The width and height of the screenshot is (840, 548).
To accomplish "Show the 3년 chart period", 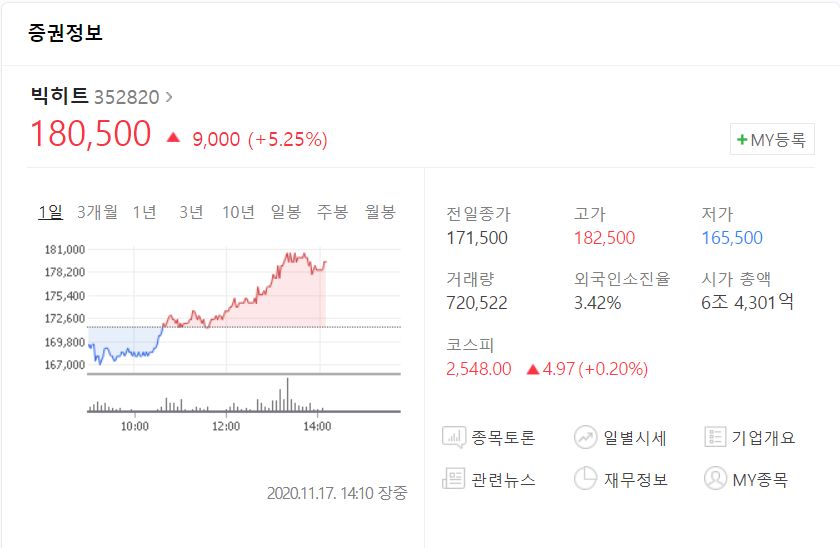I will click(191, 212).
